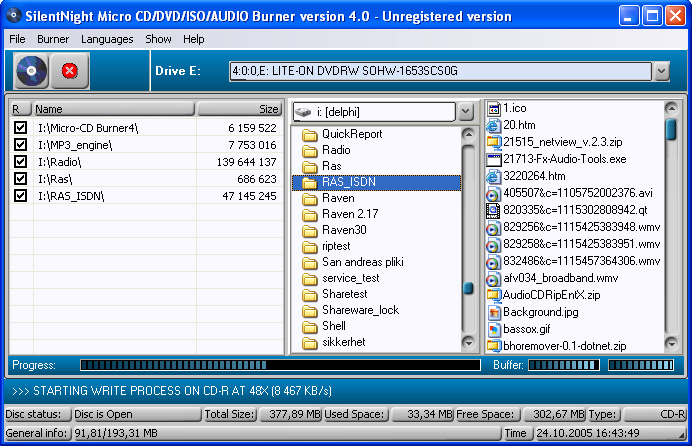Sort list by Size column header
This screenshot has width=692, height=446.
(x=240, y=109)
